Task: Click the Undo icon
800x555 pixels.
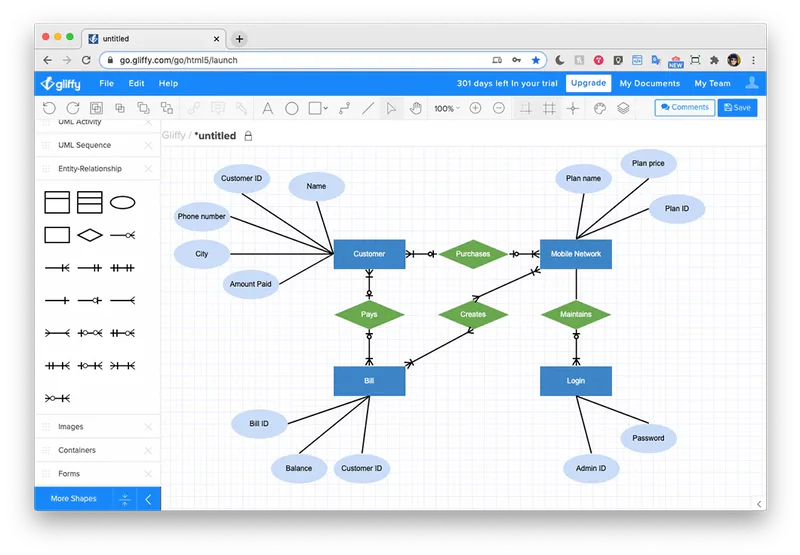Action: (x=49, y=108)
